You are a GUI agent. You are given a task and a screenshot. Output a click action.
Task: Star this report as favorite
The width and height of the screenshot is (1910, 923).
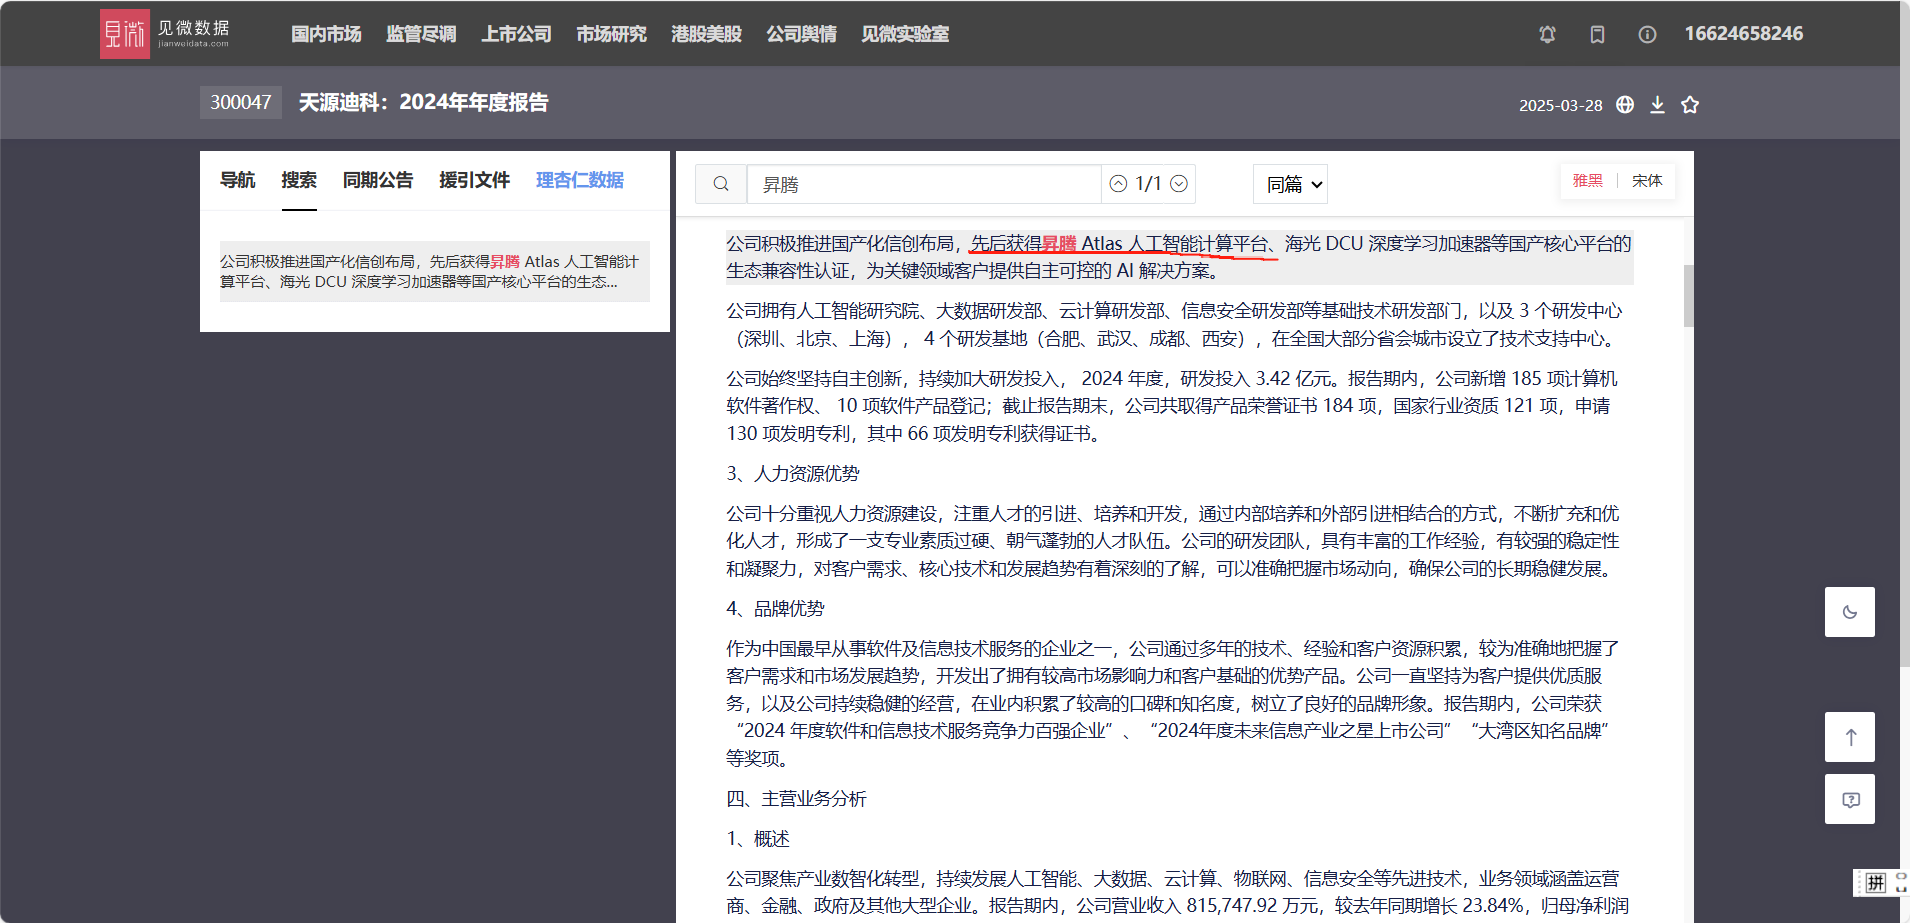pos(1690,104)
